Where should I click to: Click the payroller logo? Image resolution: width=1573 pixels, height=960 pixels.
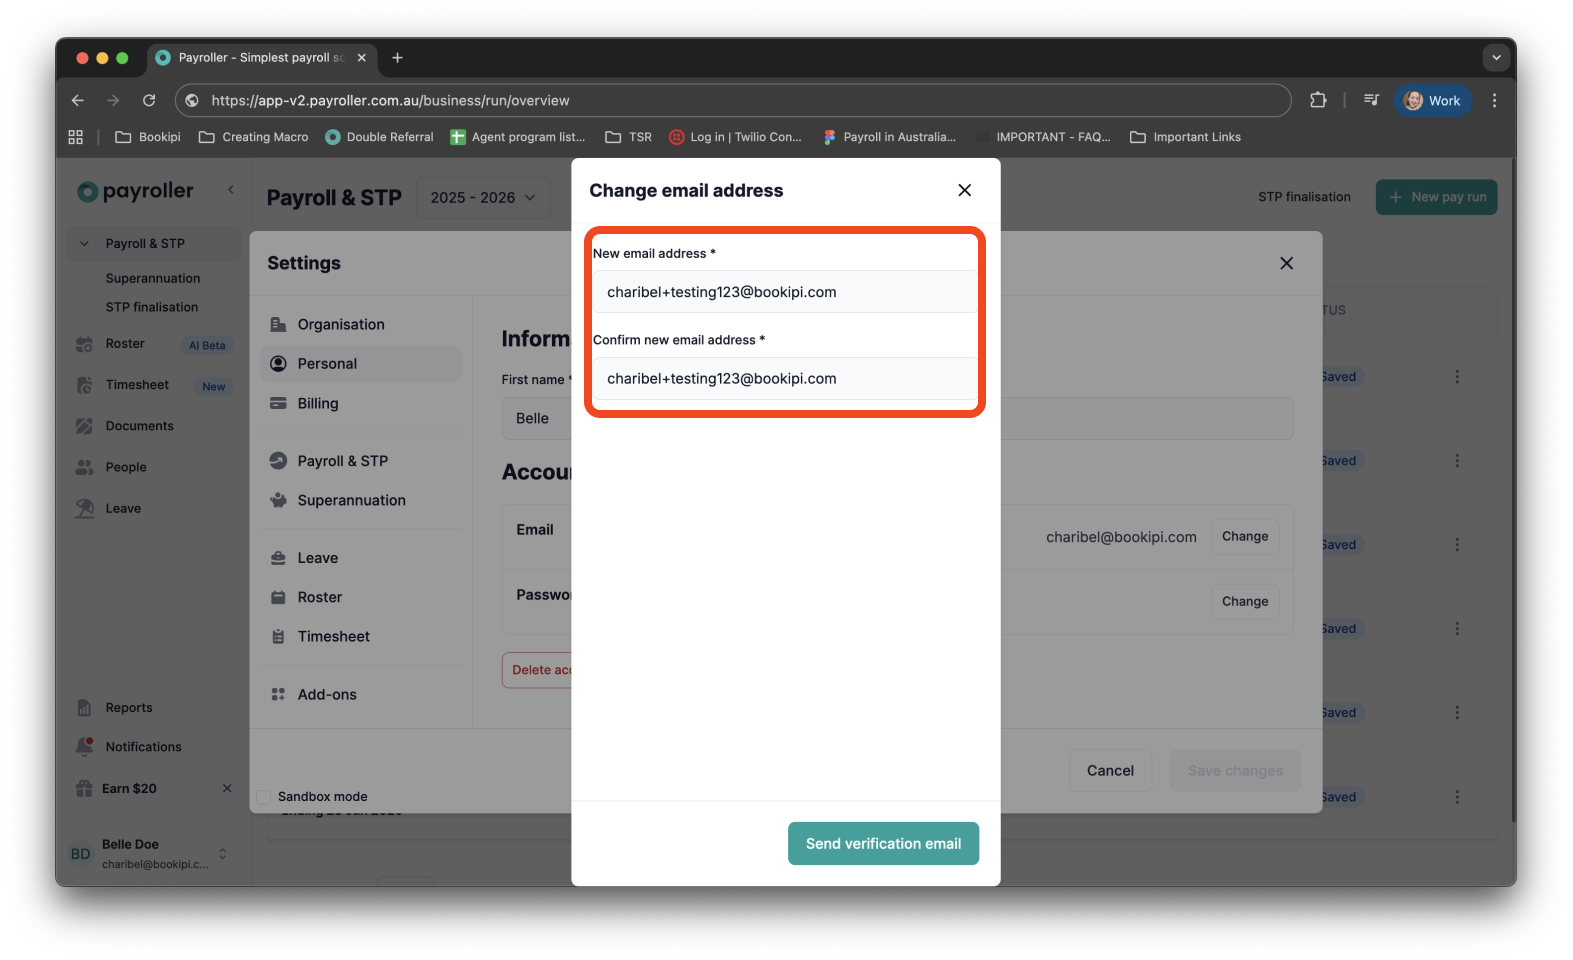(136, 190)
